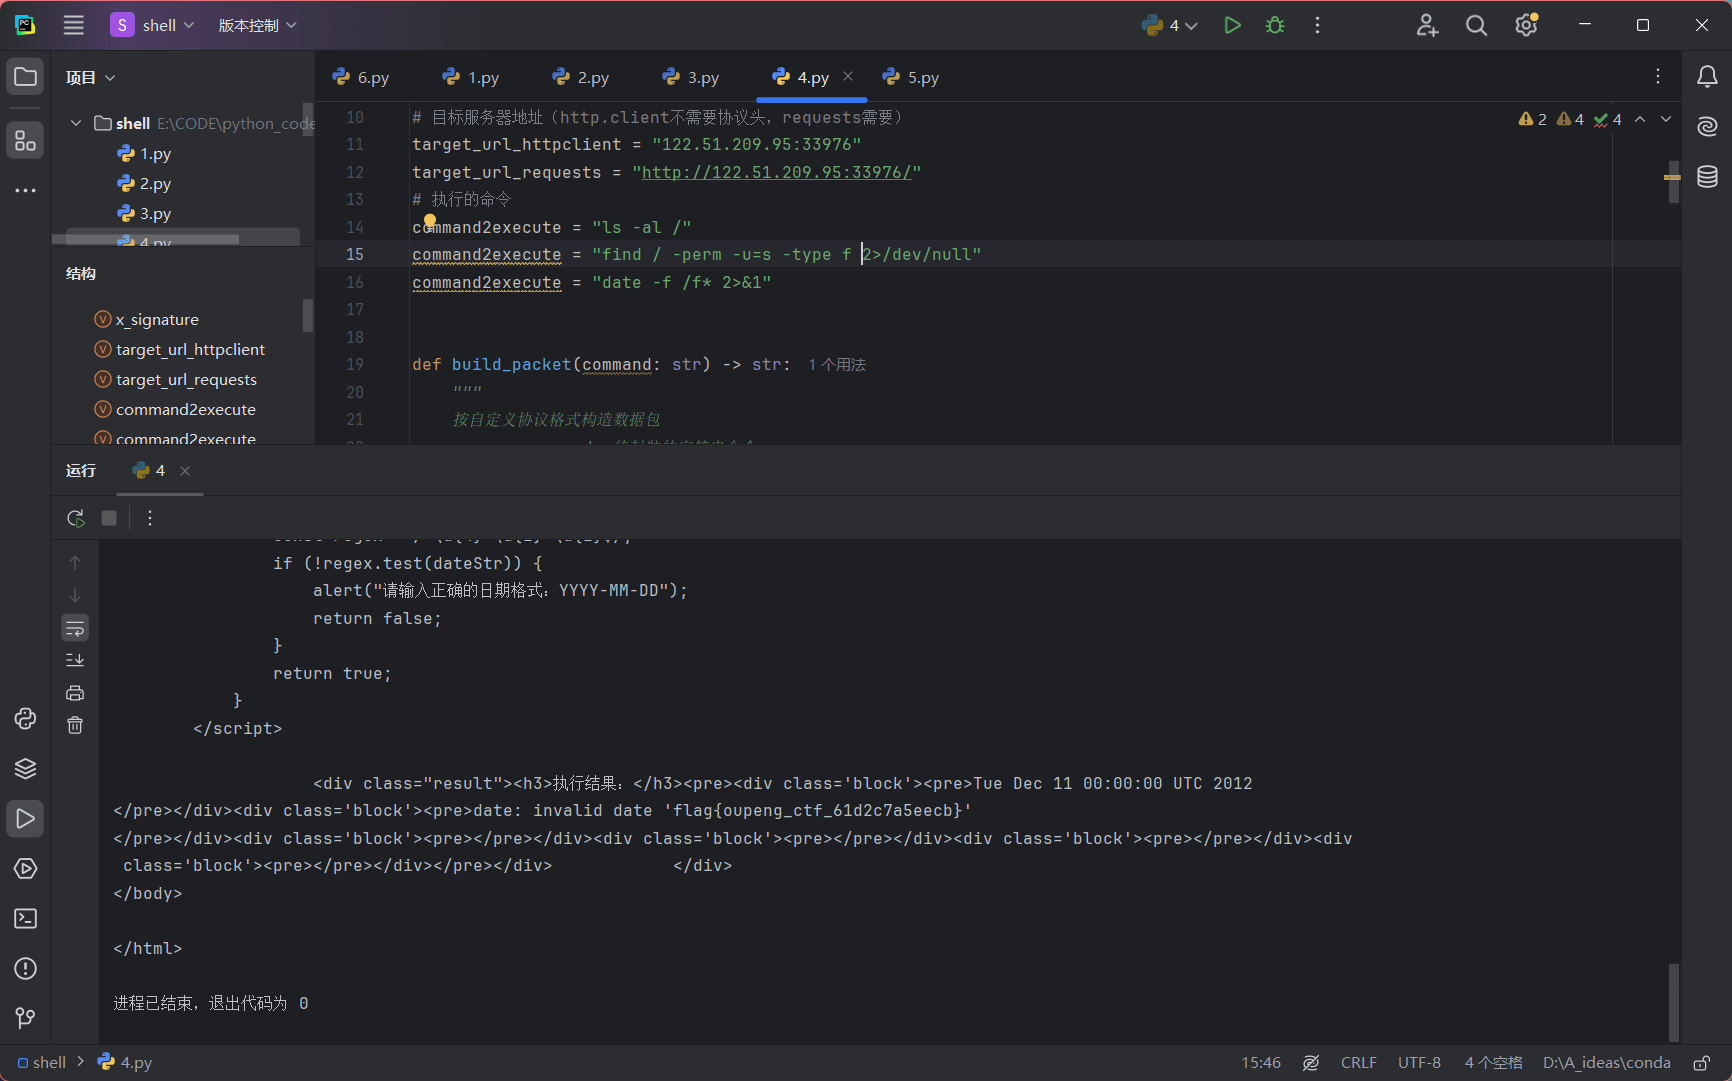Open editor tab options menu
This screenshot has height=1081, width=1732.
point(1657,77)
